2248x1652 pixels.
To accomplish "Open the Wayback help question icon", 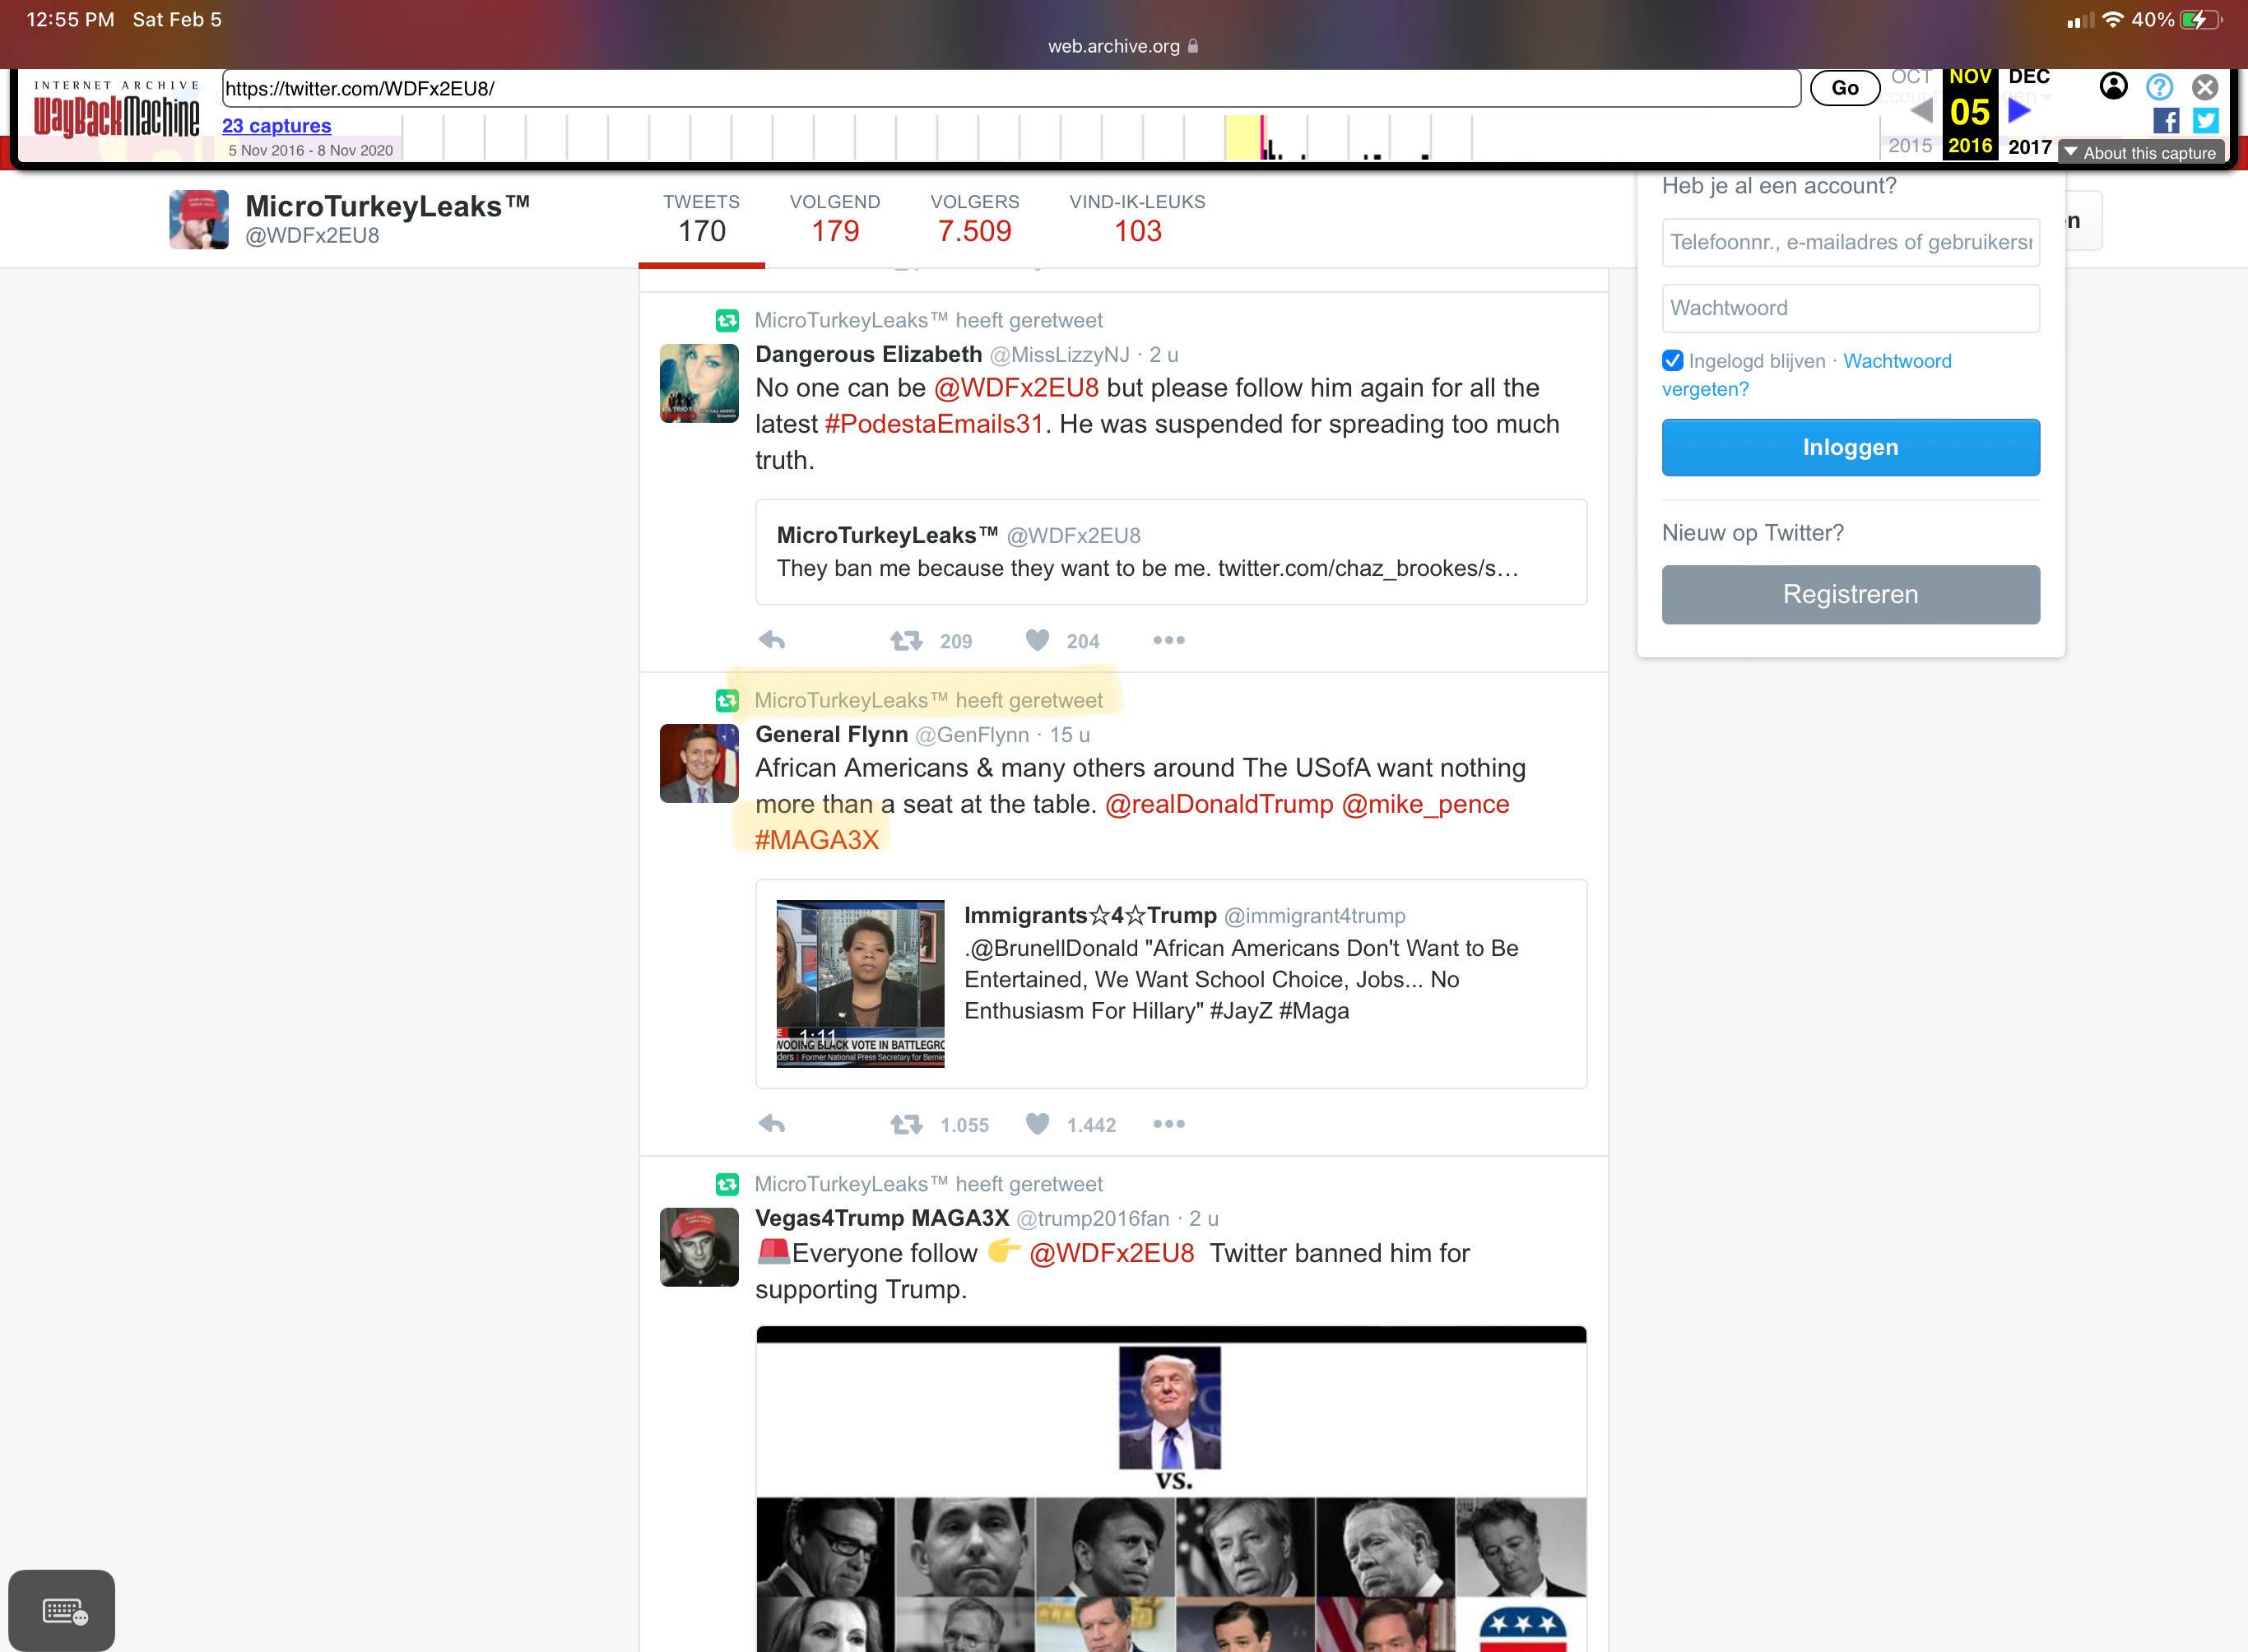I will tap(2159, 87).
